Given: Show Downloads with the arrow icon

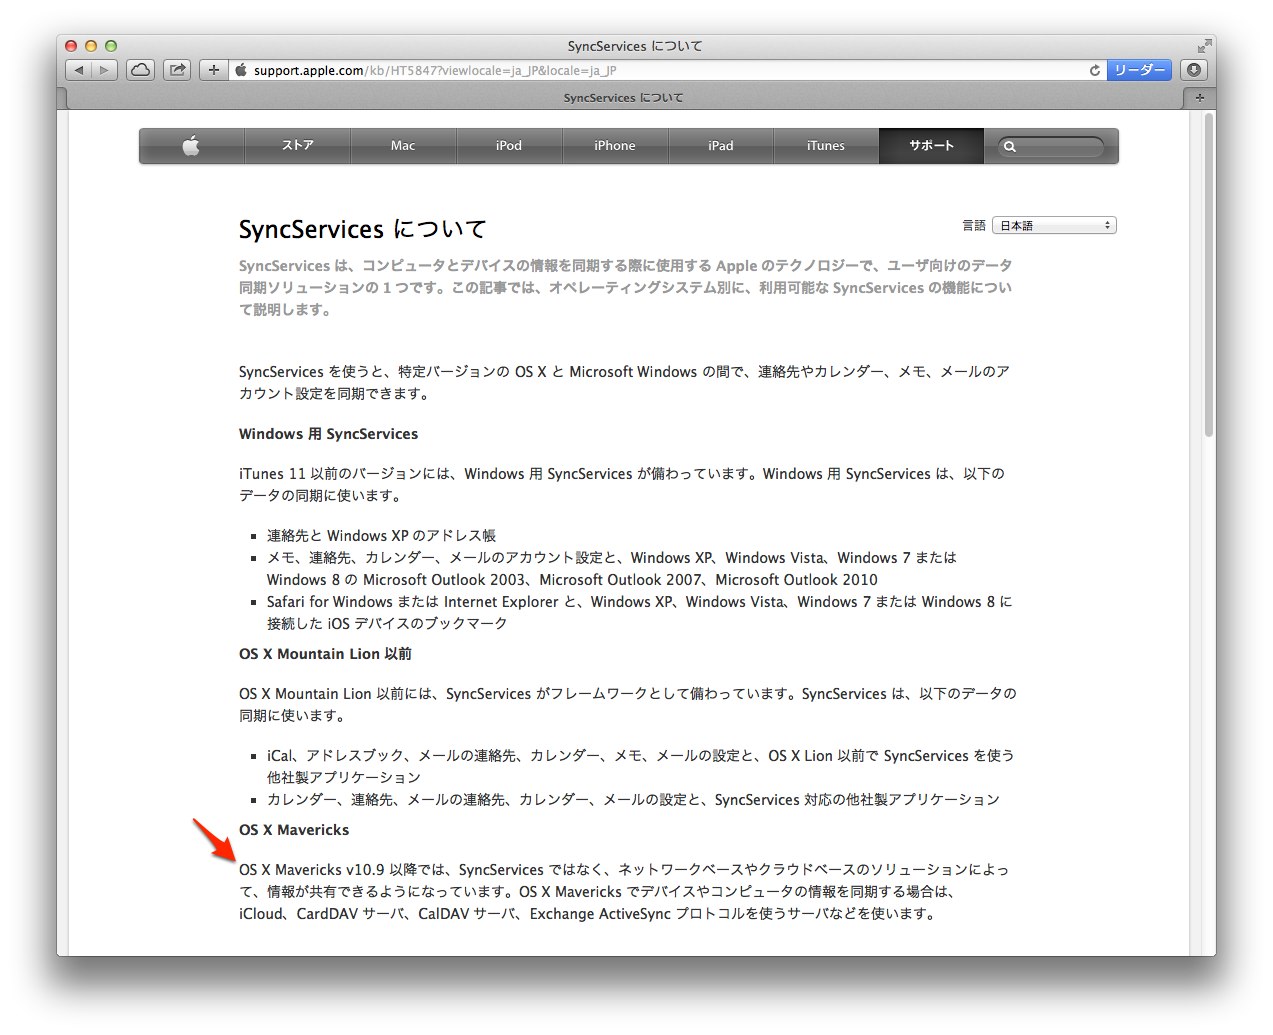Looking at the screenshot, I should coord(1193,70).
